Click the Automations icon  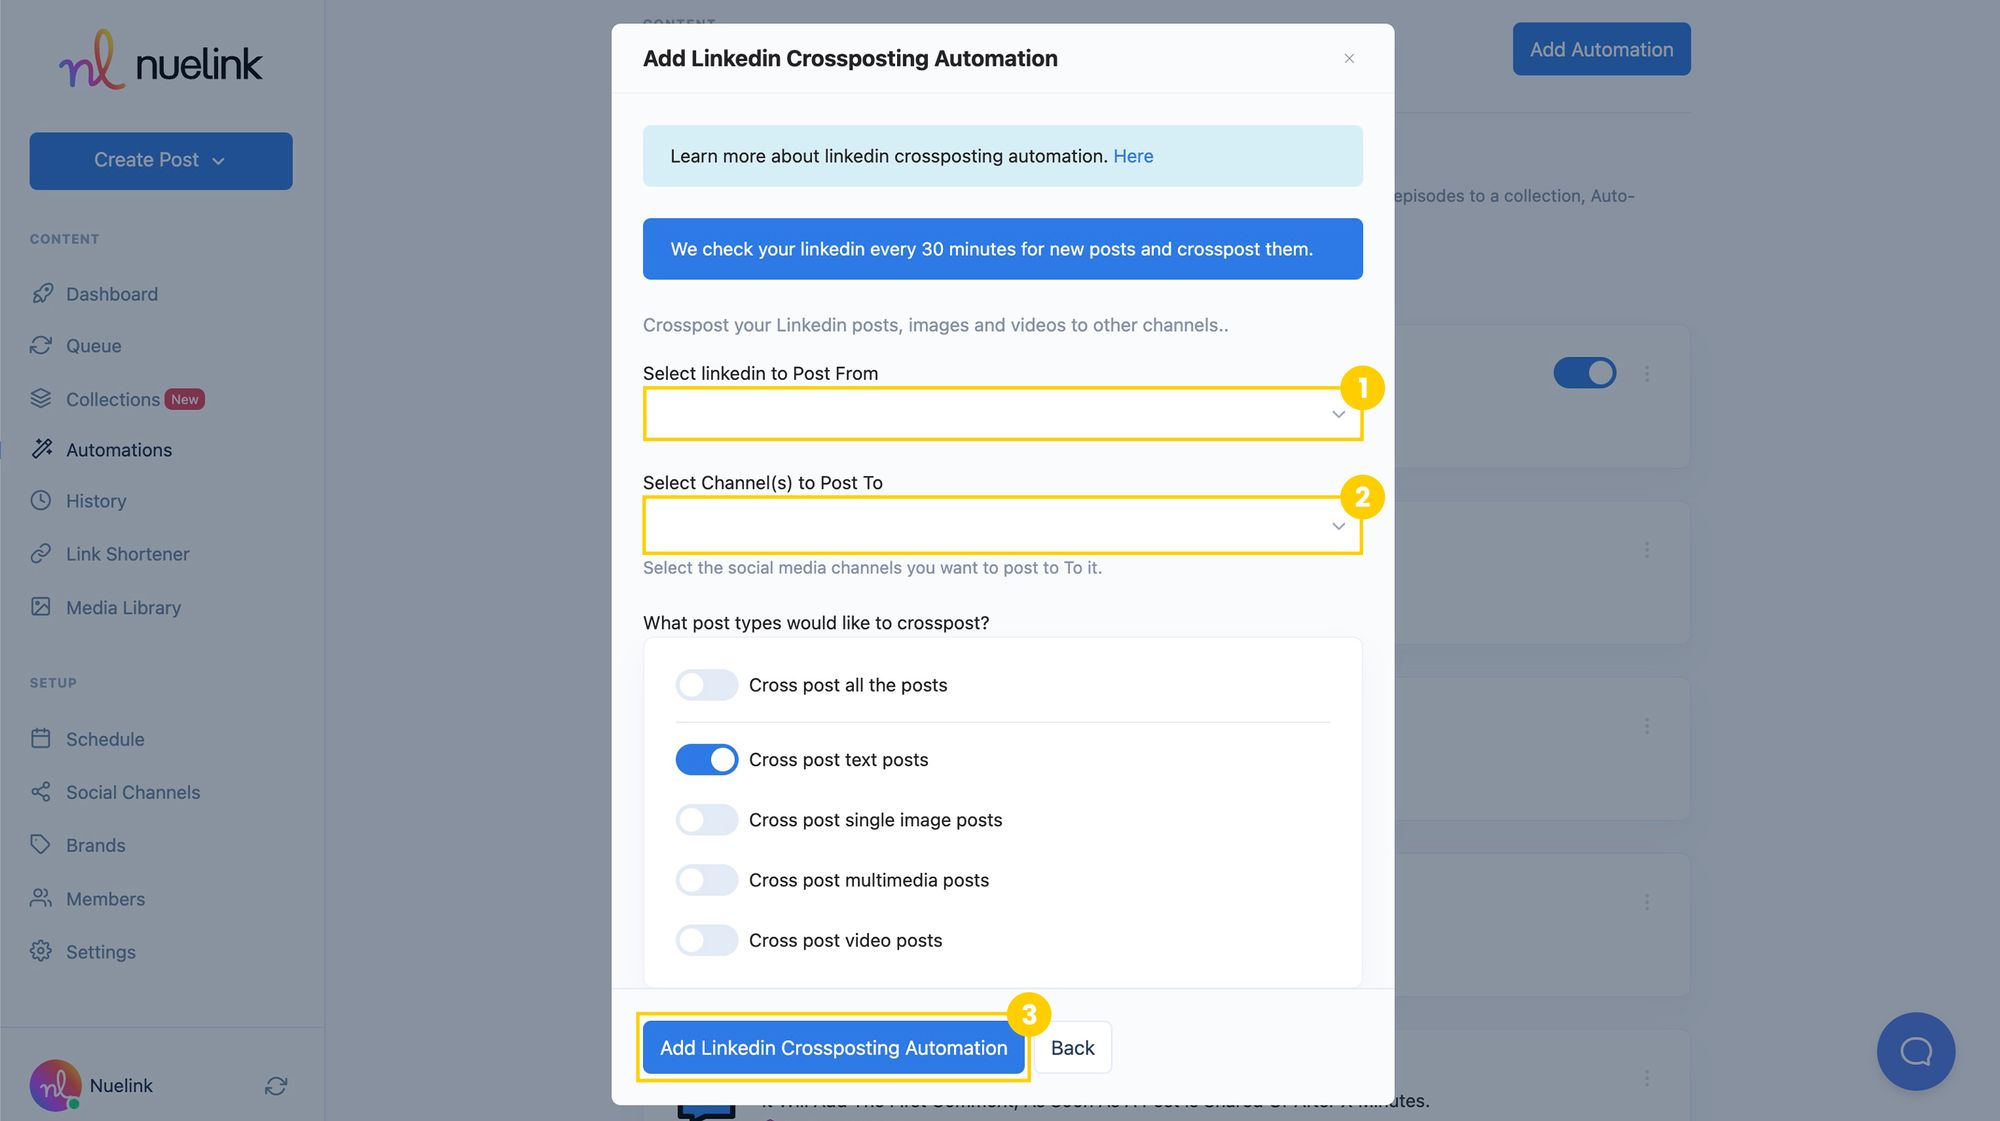(41, 449)
